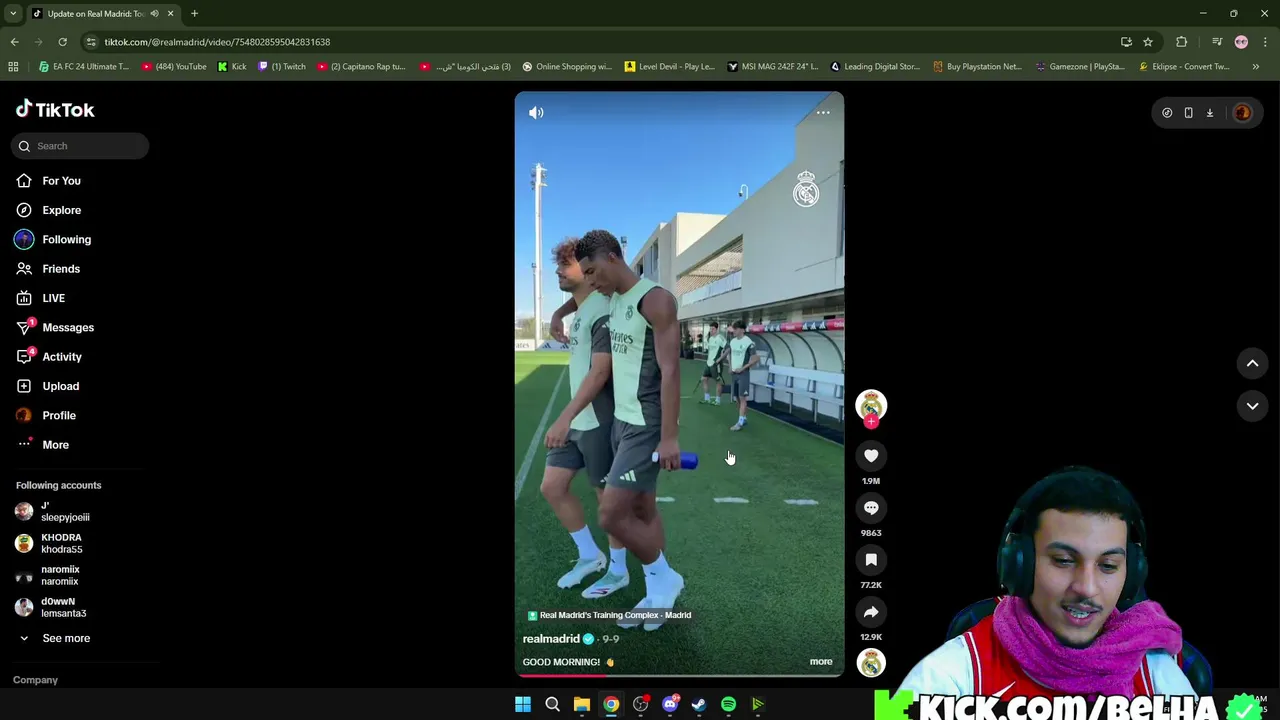Open Messages in the sidebar
The image size is (1280, 720).
pyautogui.click(x=68, y=328)
